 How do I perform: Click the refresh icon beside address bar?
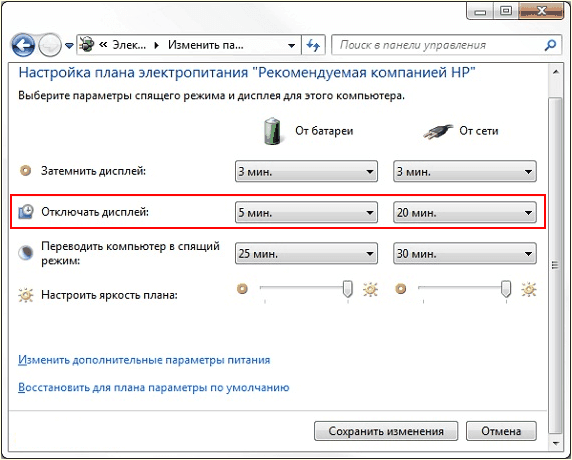pyautogui.click(x=313, y=45)
